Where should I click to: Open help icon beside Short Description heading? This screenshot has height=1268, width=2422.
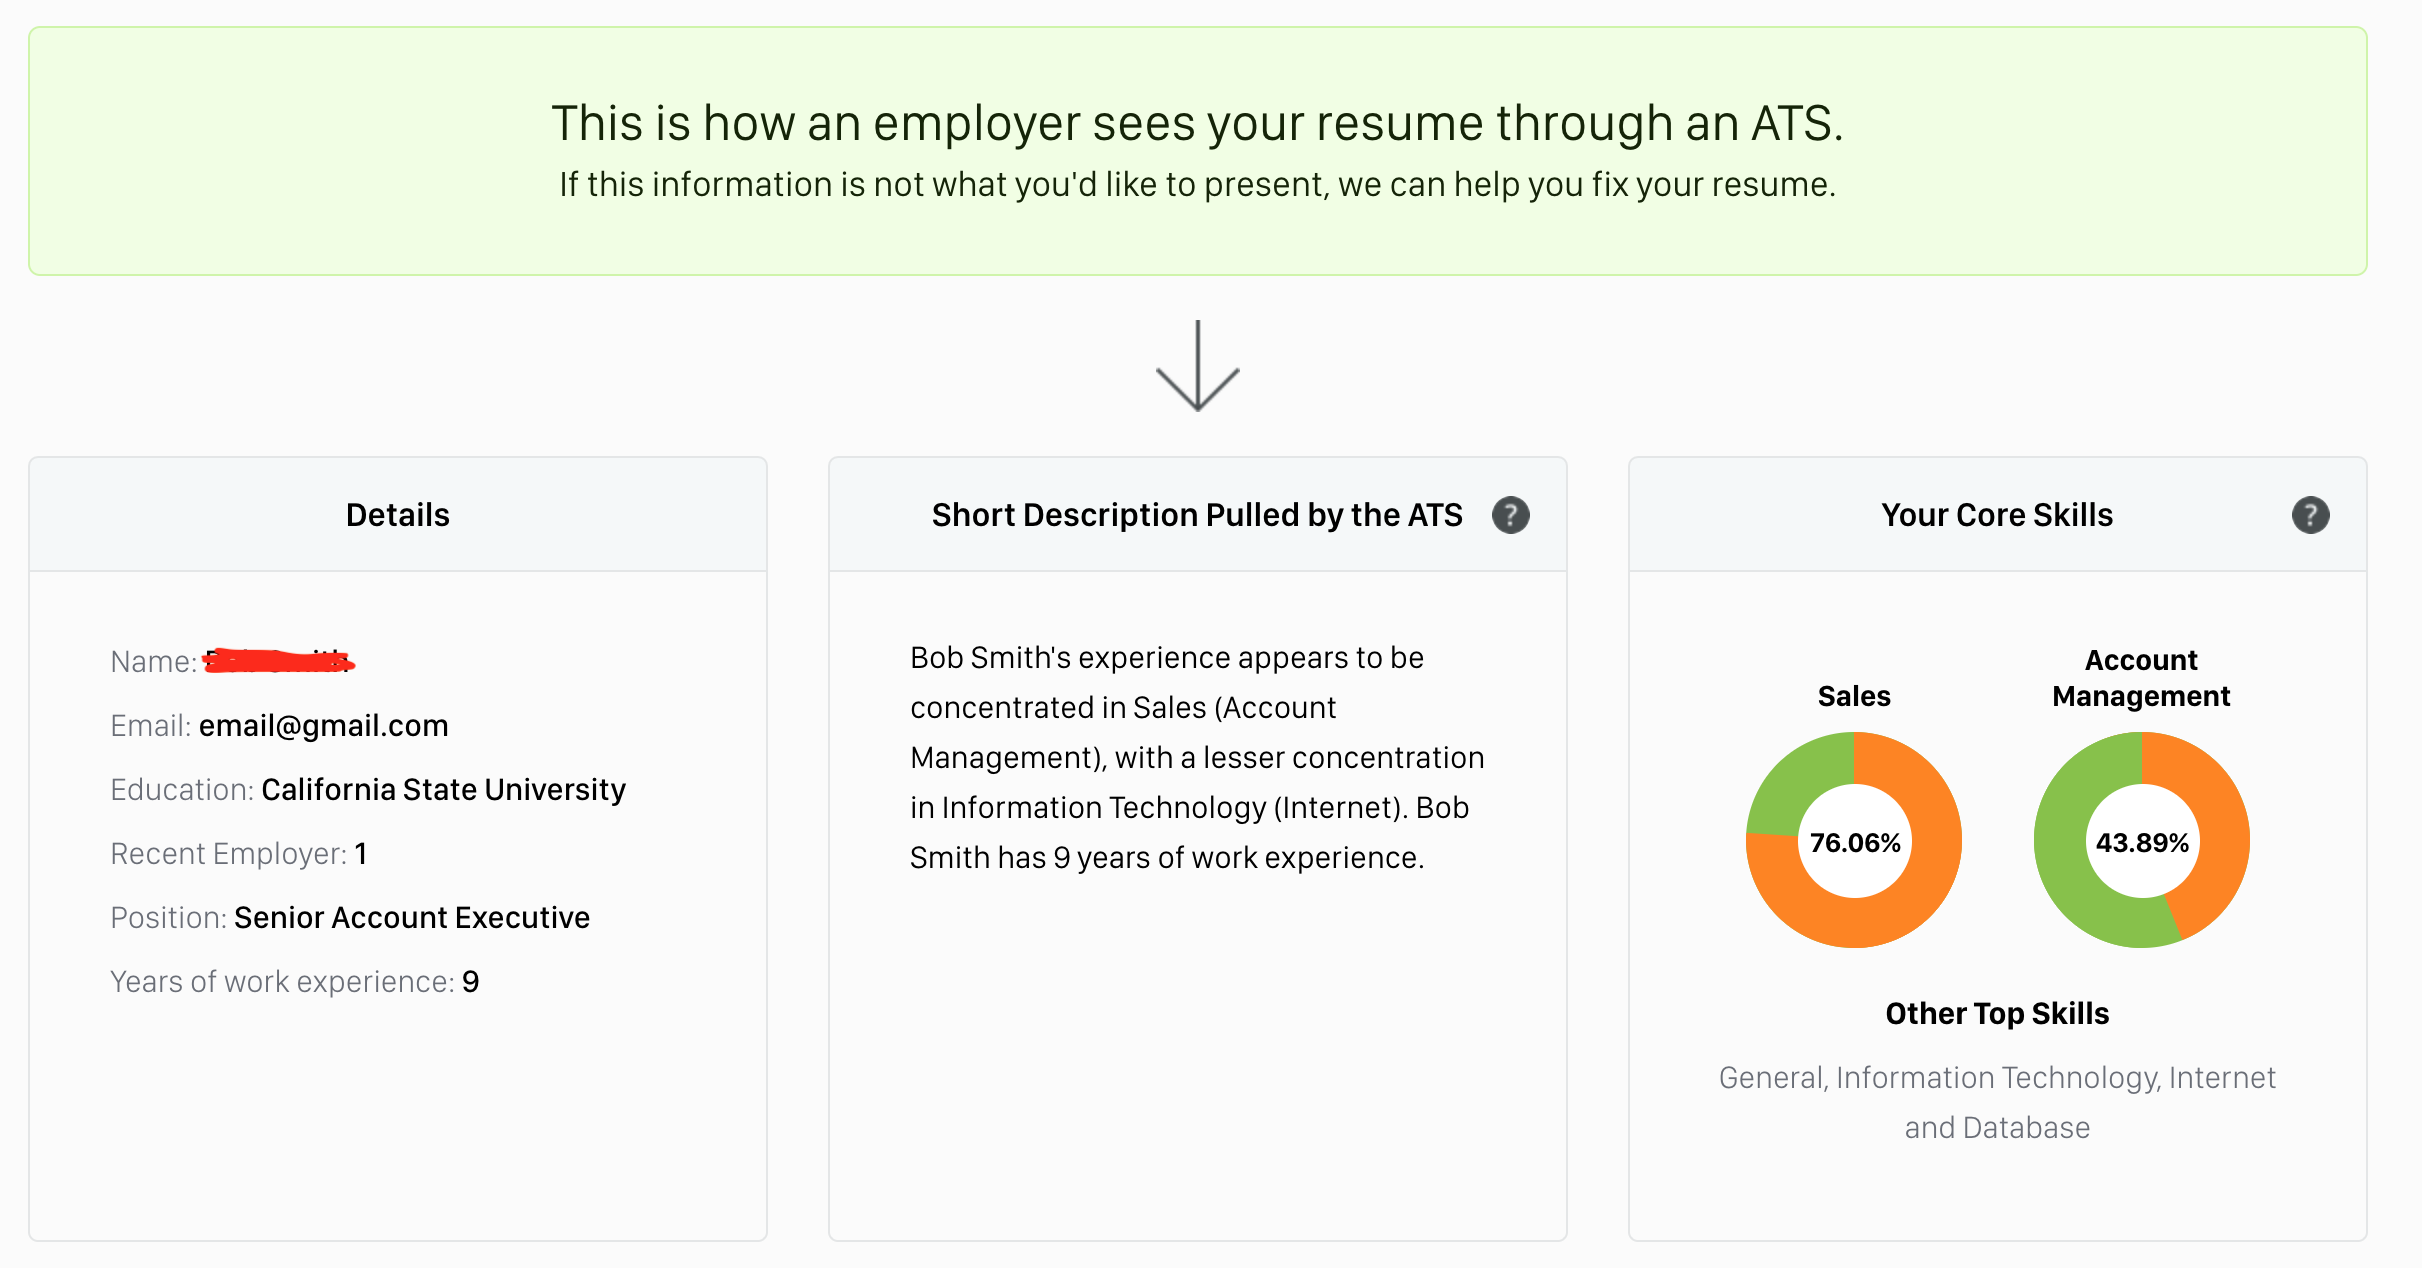(x=1510, y=515)
